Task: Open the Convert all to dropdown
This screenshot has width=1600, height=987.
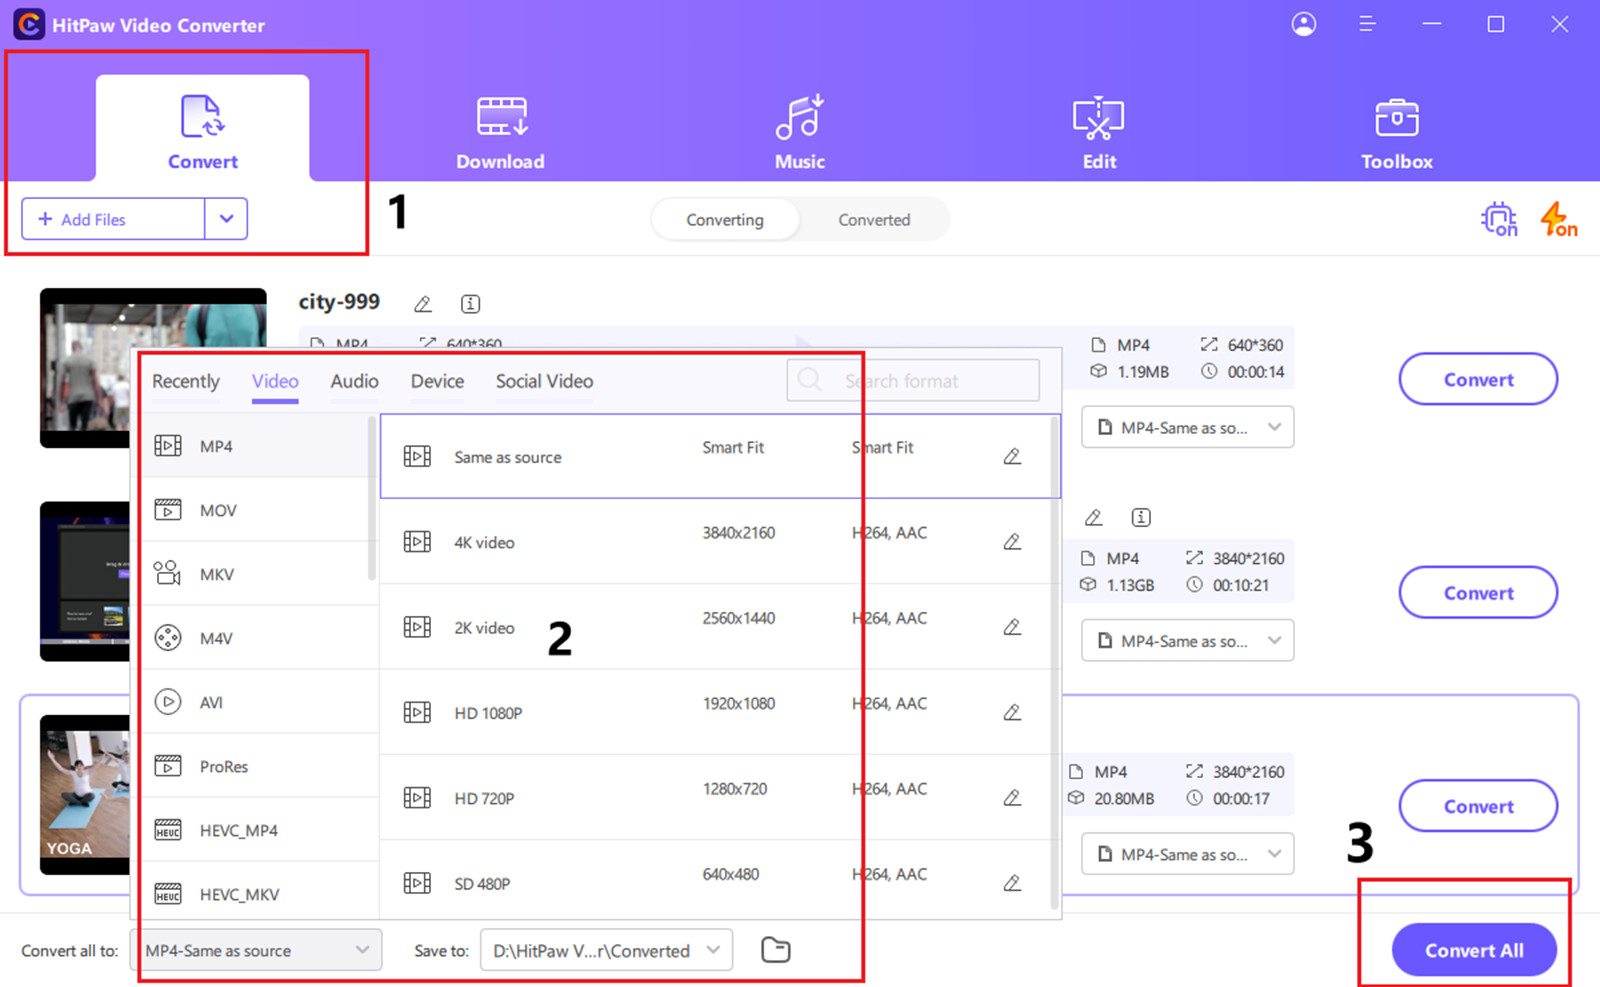Action: (x=256, y=950)
